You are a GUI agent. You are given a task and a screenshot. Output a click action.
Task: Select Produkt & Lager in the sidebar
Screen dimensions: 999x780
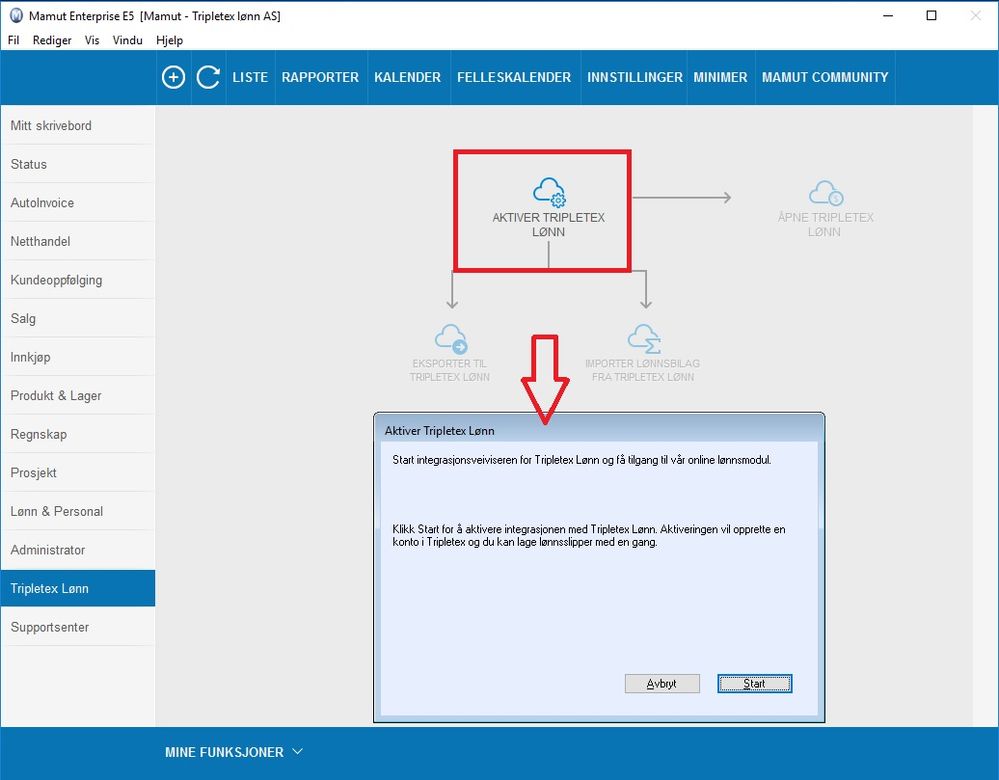[78, 395]
